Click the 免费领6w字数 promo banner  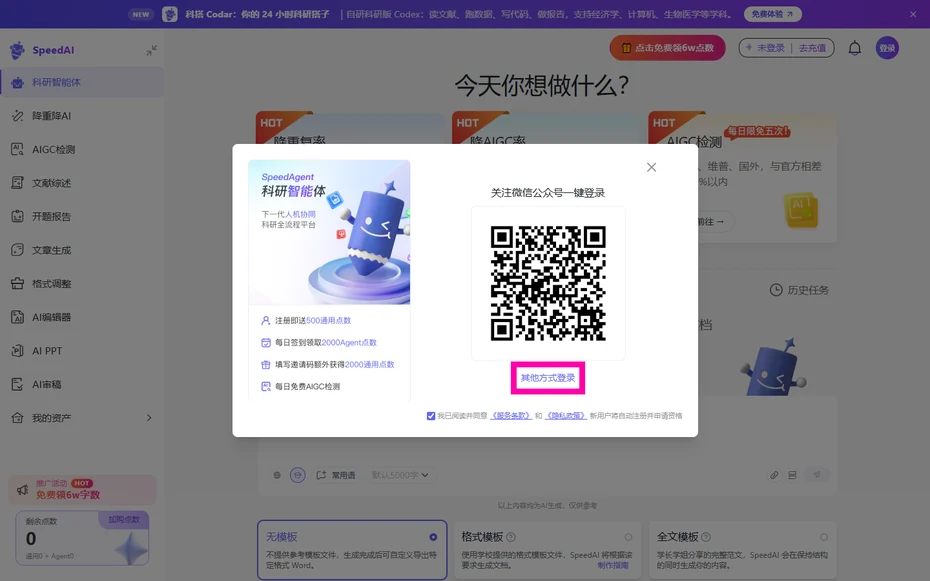pyautogui.click(x=82, y=490)
